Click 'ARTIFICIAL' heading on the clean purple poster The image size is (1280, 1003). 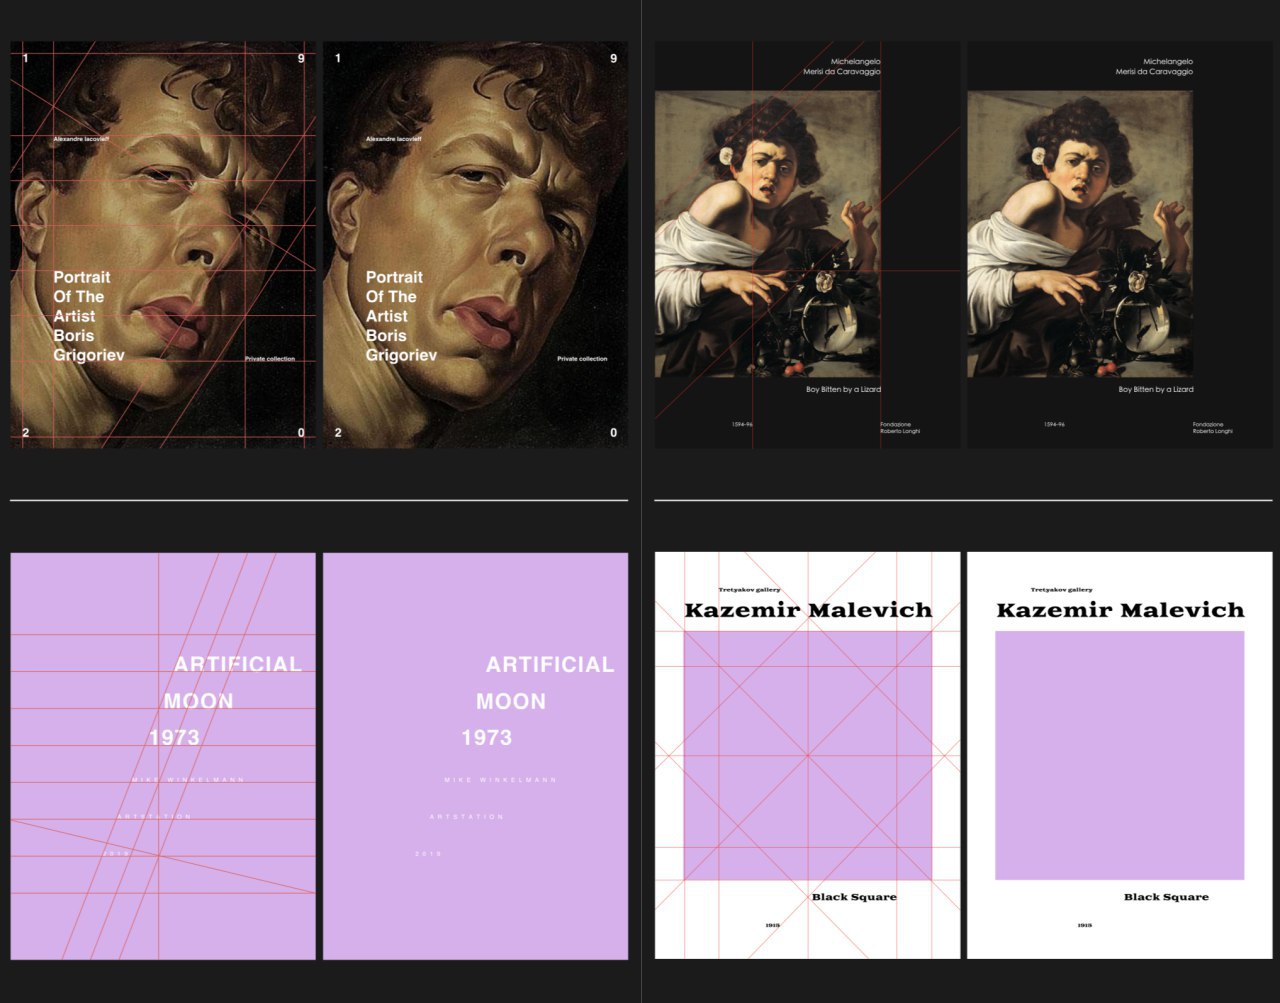550,665
